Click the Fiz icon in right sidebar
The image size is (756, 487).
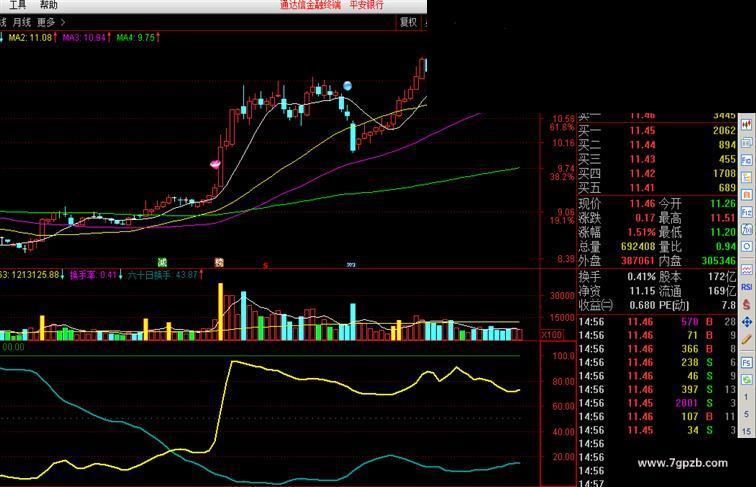coord(746,212)
